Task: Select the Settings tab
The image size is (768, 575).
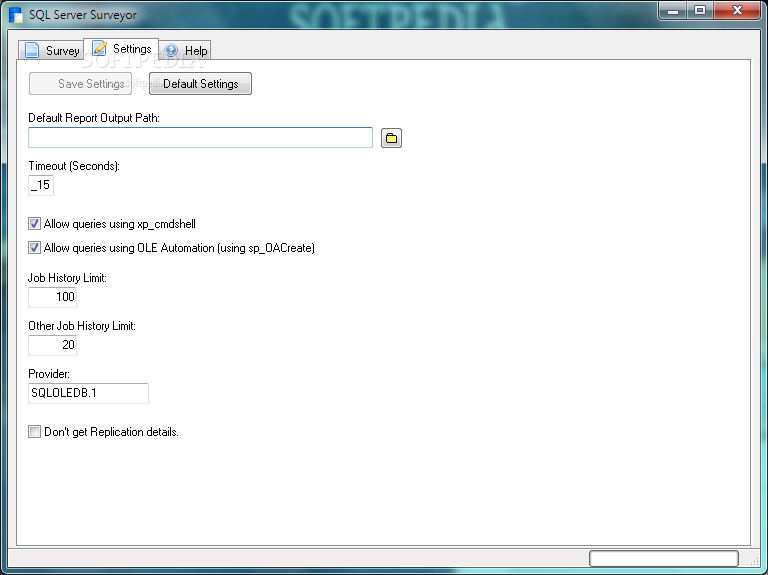Action: [x=121, y=48]
